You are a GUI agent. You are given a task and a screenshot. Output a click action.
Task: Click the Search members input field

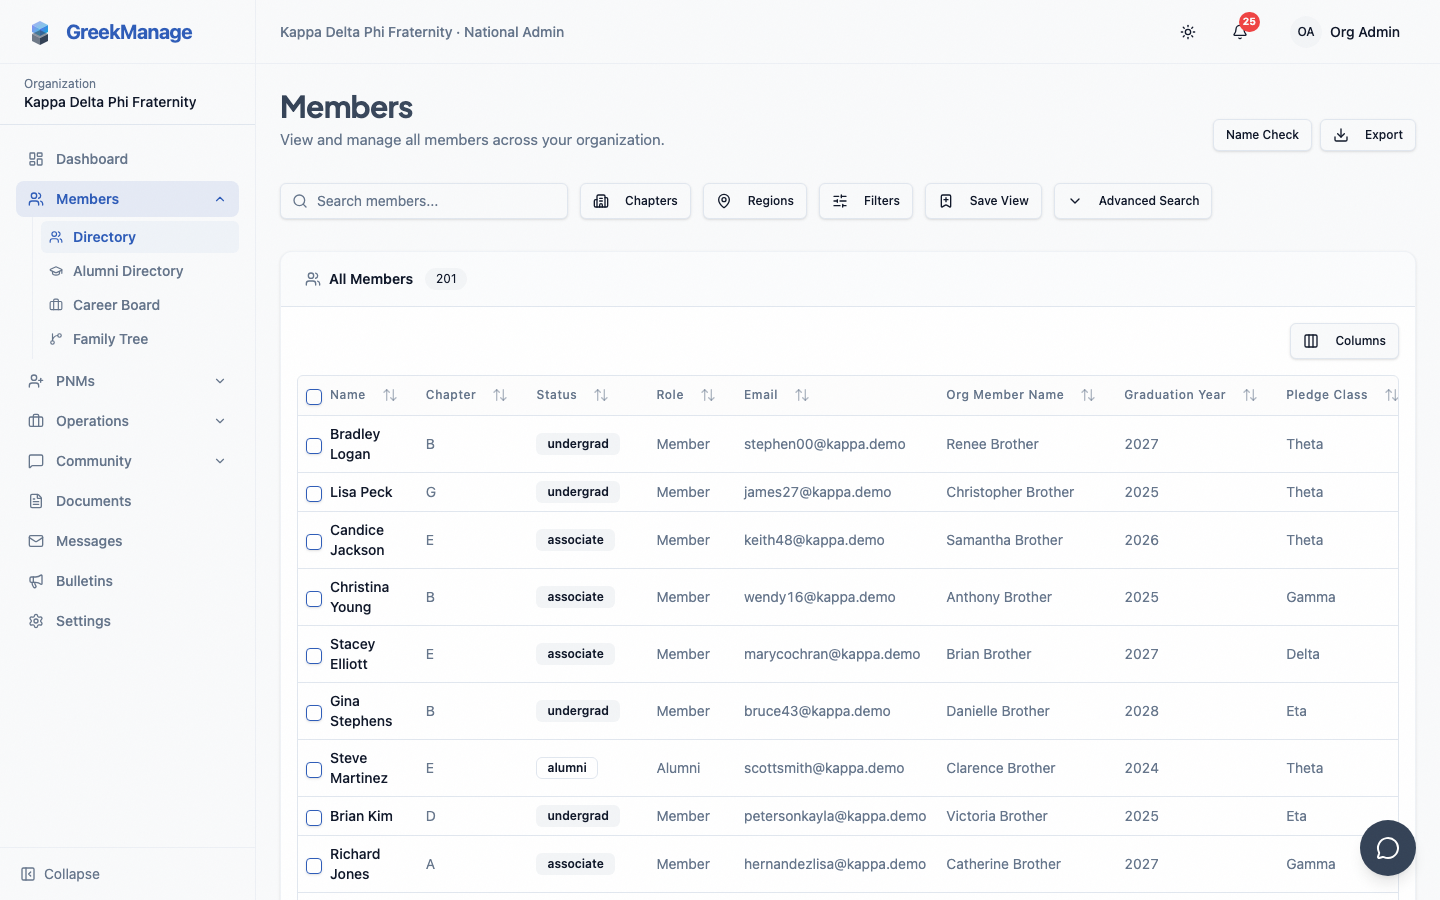pyautogui.click(x=424, y=201)
